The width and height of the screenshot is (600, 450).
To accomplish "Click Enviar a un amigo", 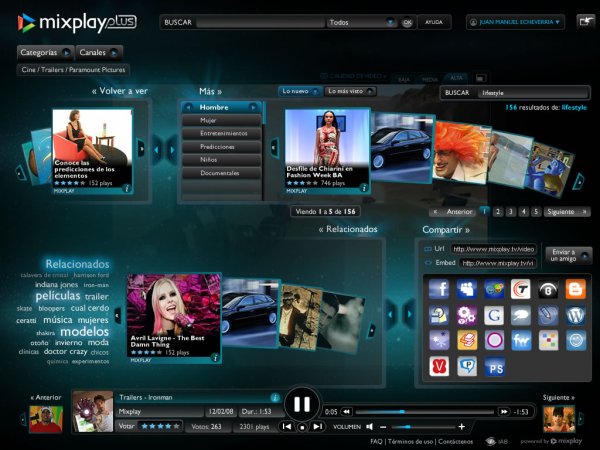I will point(568,256).
